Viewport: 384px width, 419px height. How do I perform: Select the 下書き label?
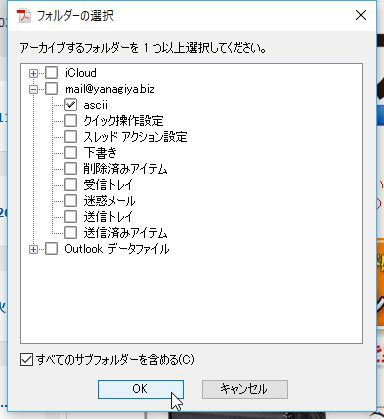[x=100, y=153]
